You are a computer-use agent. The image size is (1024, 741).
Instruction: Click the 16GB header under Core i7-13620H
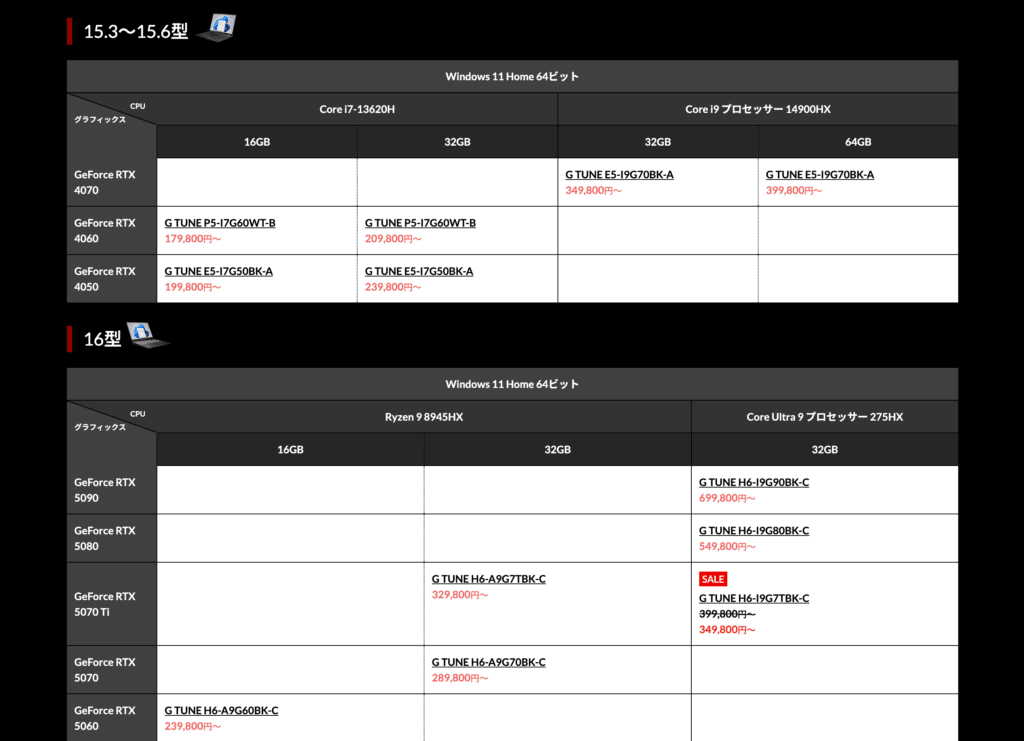pos(257,142)
